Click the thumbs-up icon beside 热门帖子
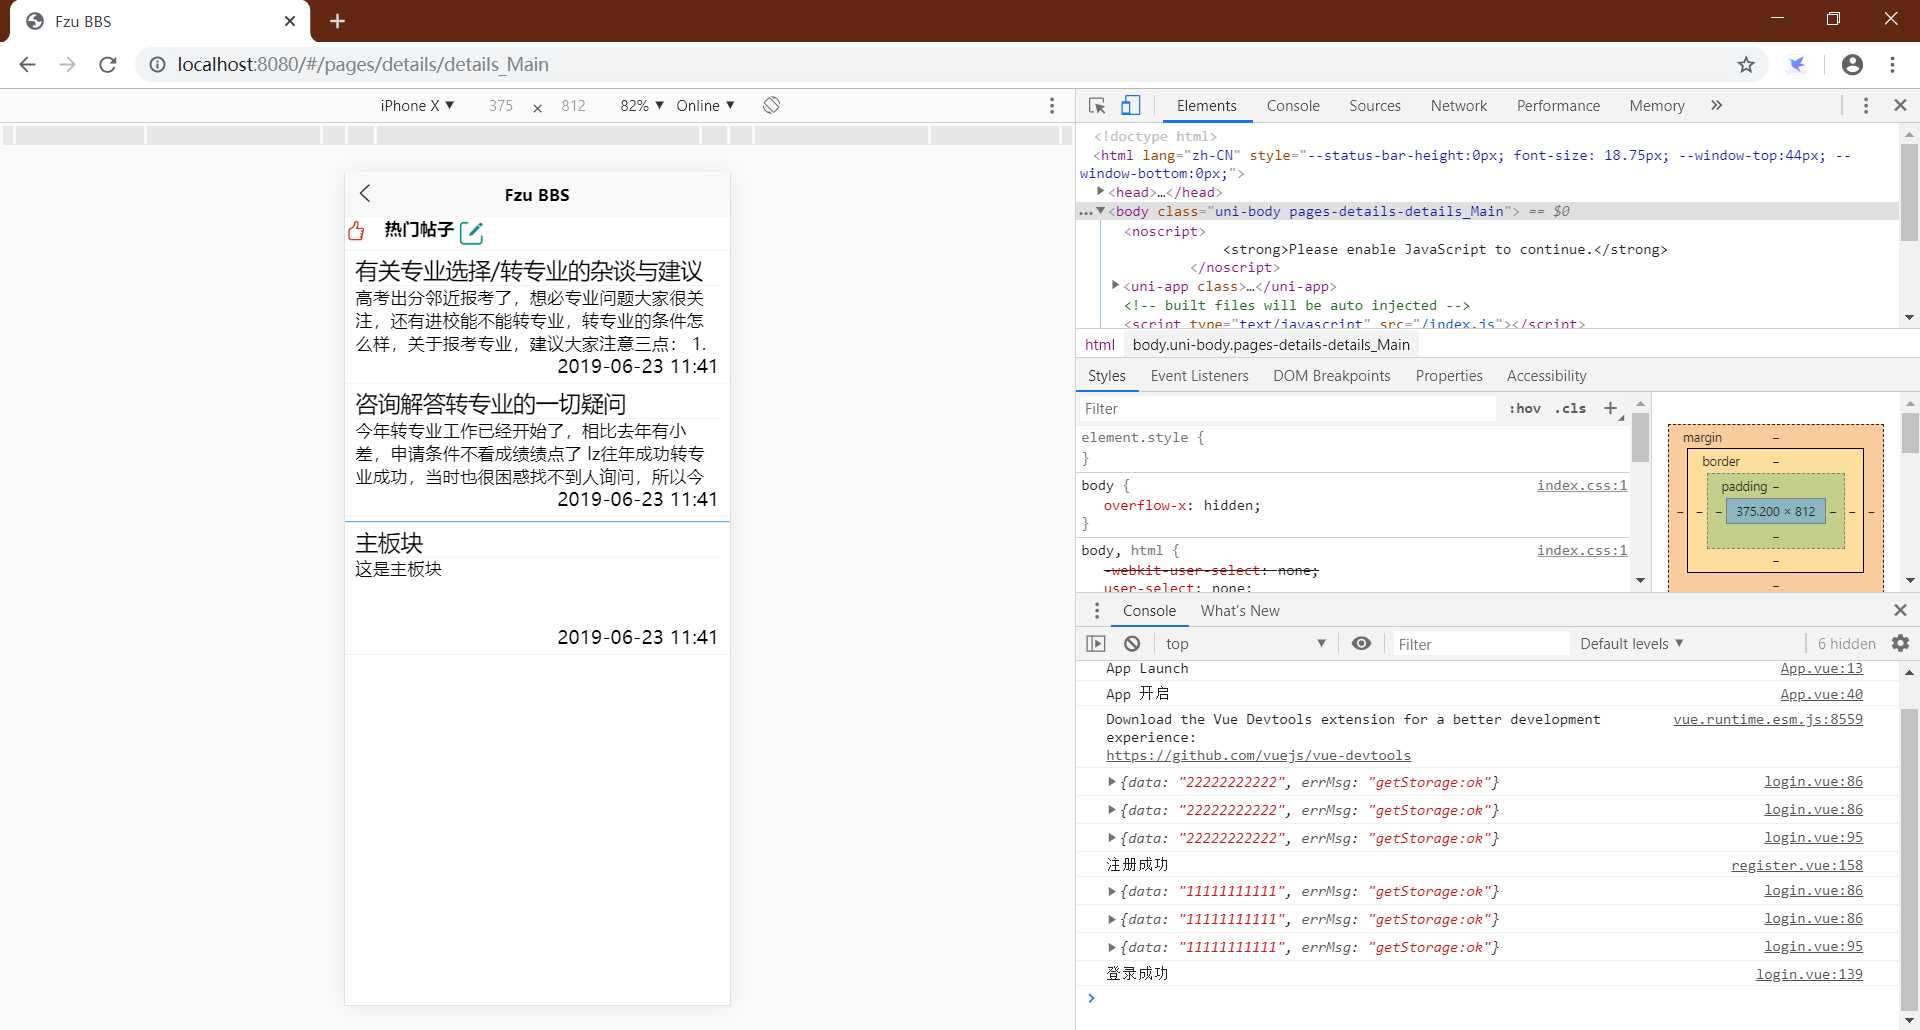Viewport: 1920px width, 1030px height. tap(356, 231)
